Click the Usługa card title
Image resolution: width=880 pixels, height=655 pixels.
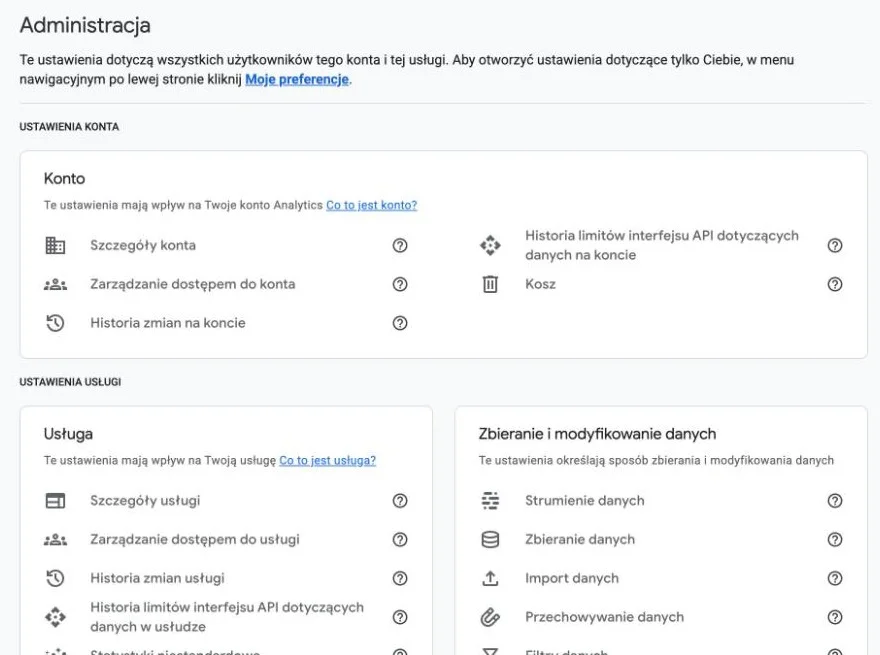click(68, 434)
